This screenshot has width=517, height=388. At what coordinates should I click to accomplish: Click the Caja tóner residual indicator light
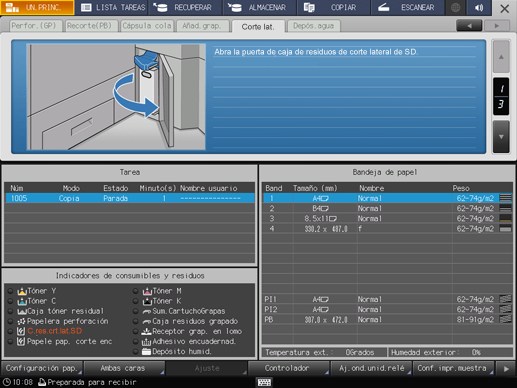[x=11, y=311]
